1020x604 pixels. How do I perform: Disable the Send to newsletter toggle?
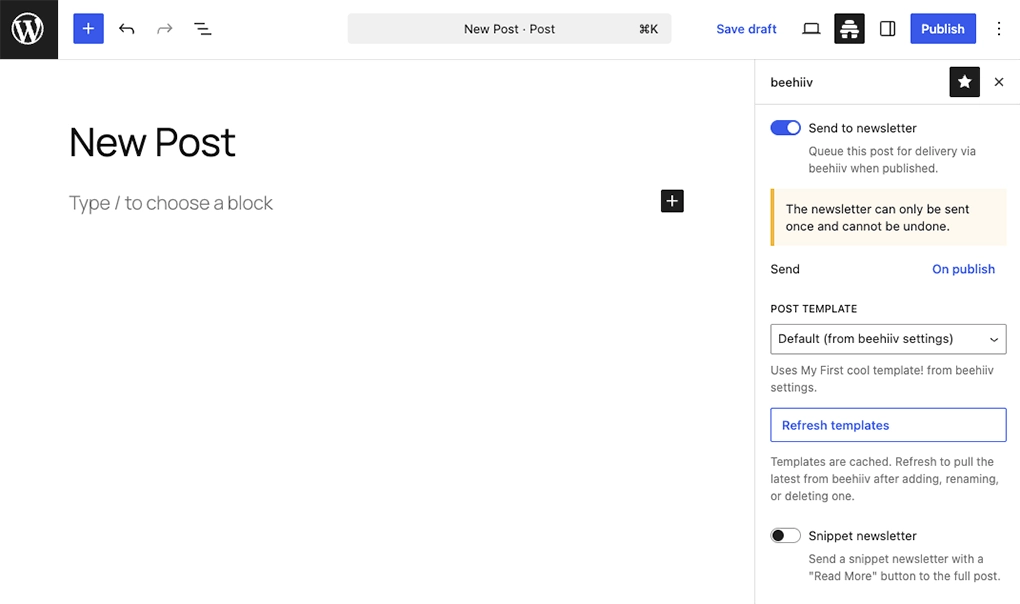click(785, 127)
